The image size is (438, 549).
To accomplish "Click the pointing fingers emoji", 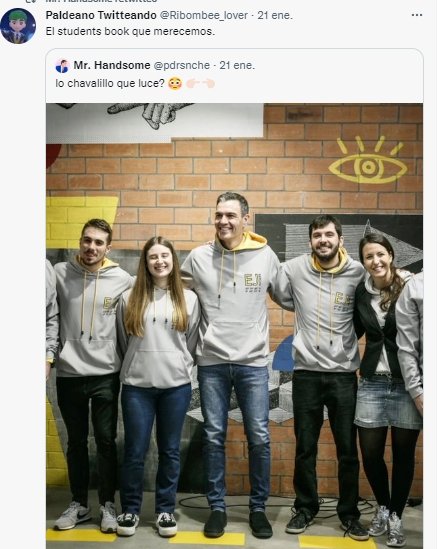I will [200, 84].
